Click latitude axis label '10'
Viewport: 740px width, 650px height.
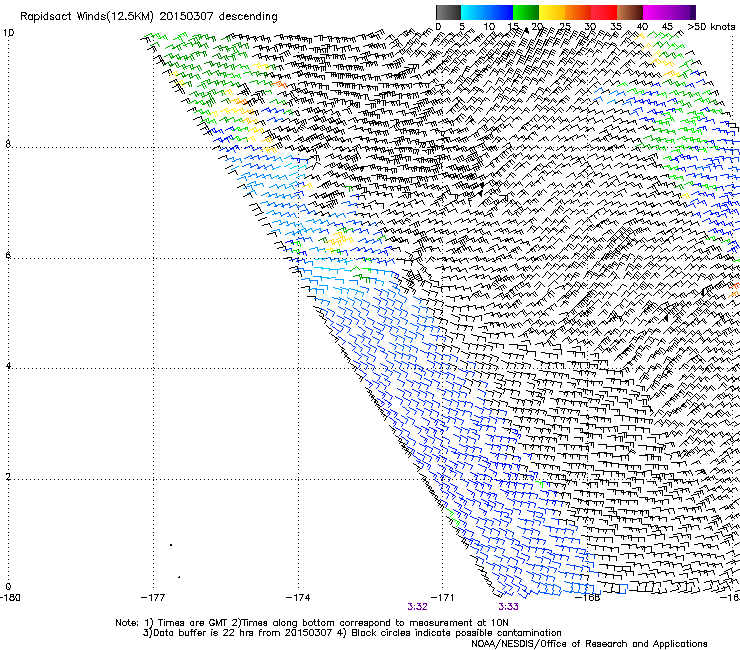[x=8, y=33]
